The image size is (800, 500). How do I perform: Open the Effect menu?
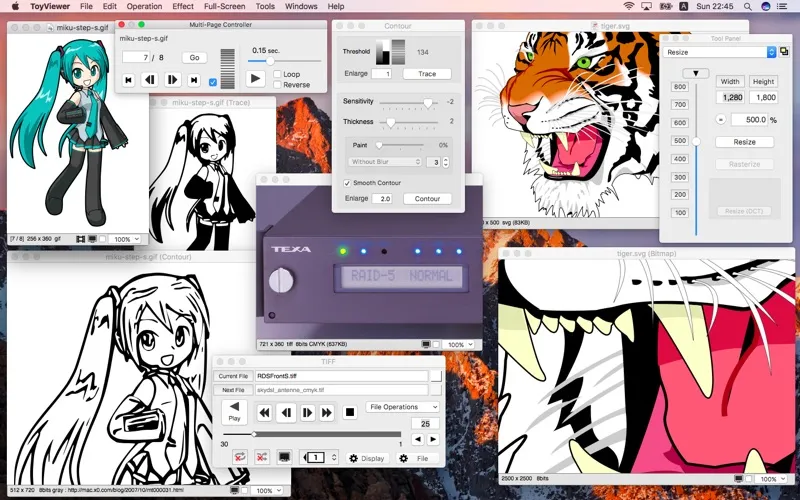pos(183,6)
